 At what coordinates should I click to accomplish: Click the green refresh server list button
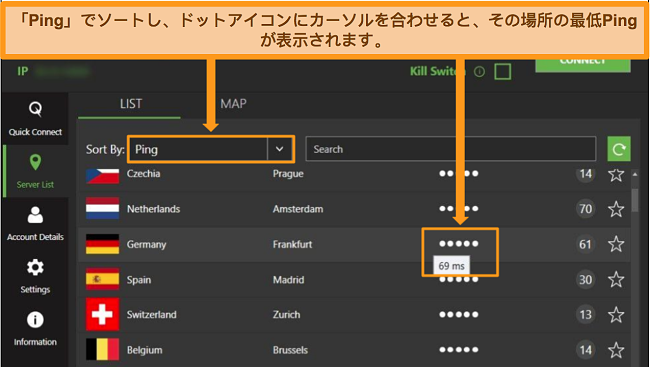[618, 149]
